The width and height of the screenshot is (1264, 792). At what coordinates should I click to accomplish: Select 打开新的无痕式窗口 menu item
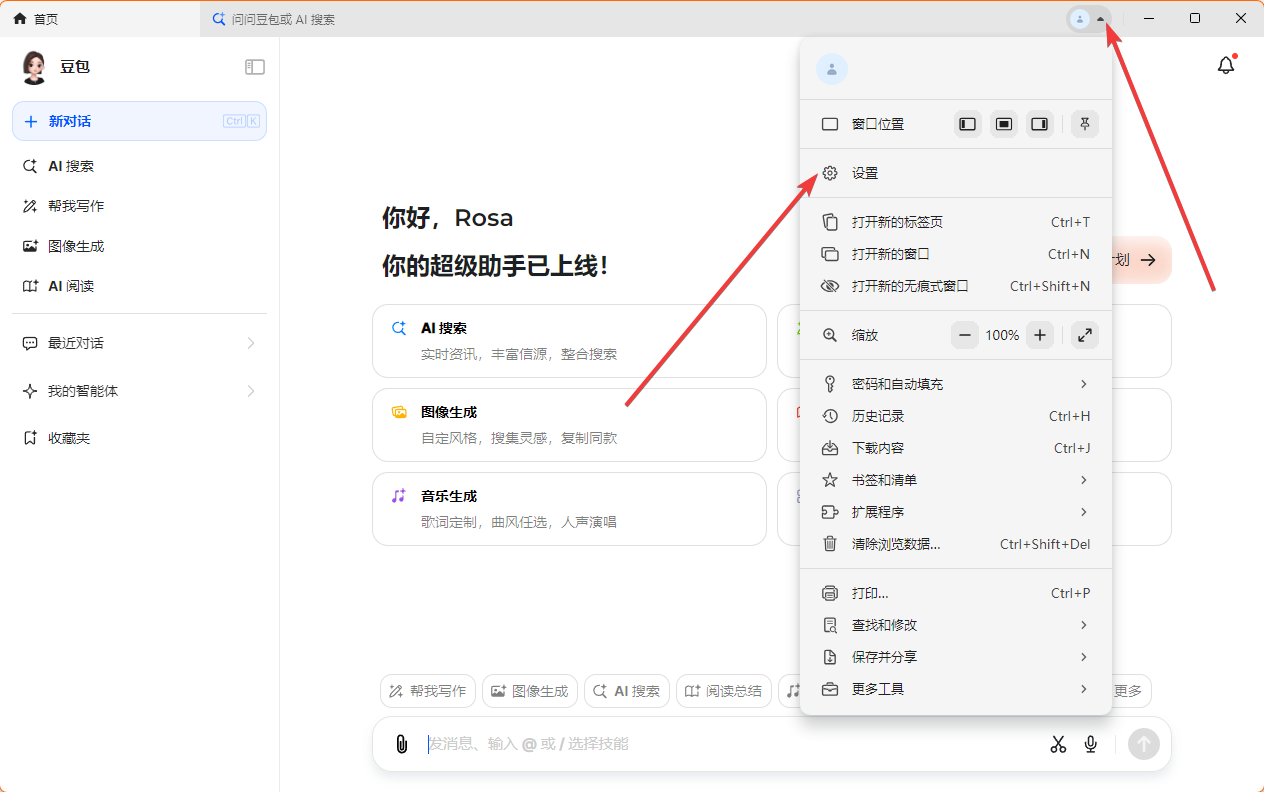point(956,286)
